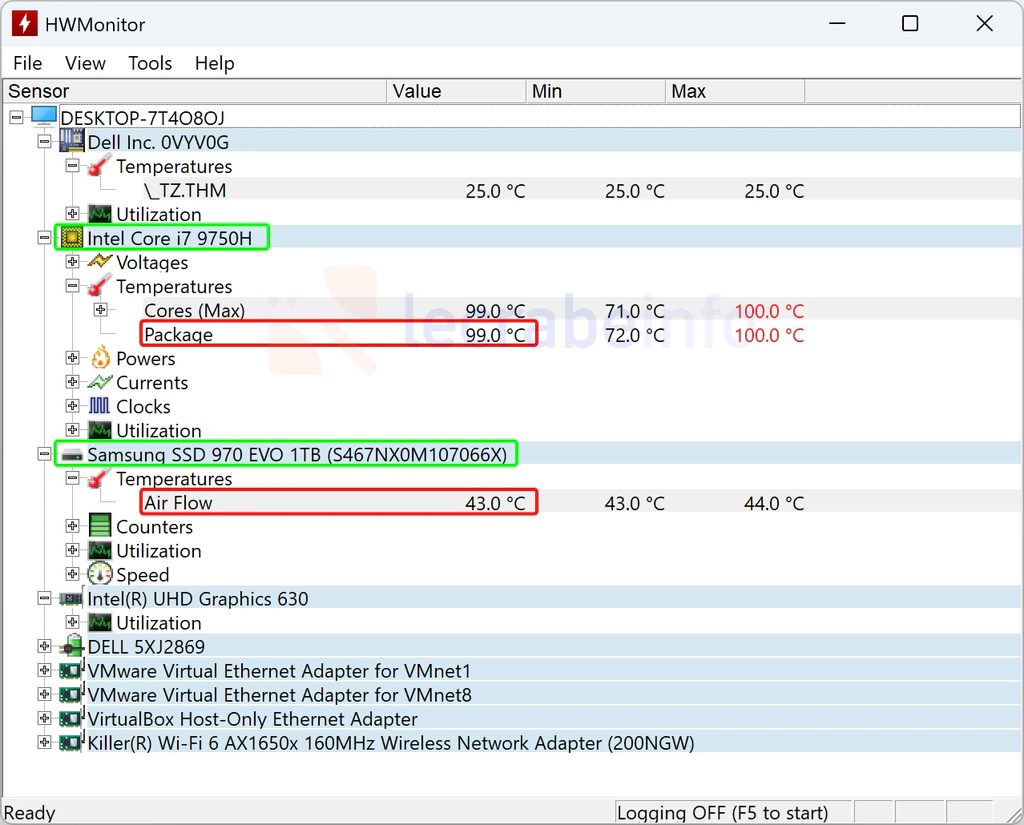The height and width of the screenshot is (825, 1024).
Task: Expand Utilization under Dell Inc. 0VYV0G
Action: [72, 214]
